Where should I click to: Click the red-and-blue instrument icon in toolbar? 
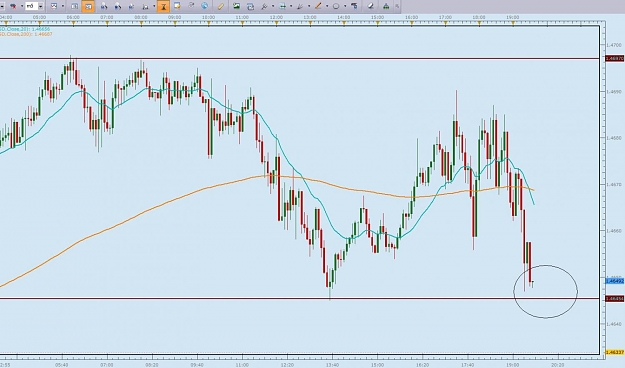tap(13, 6)
